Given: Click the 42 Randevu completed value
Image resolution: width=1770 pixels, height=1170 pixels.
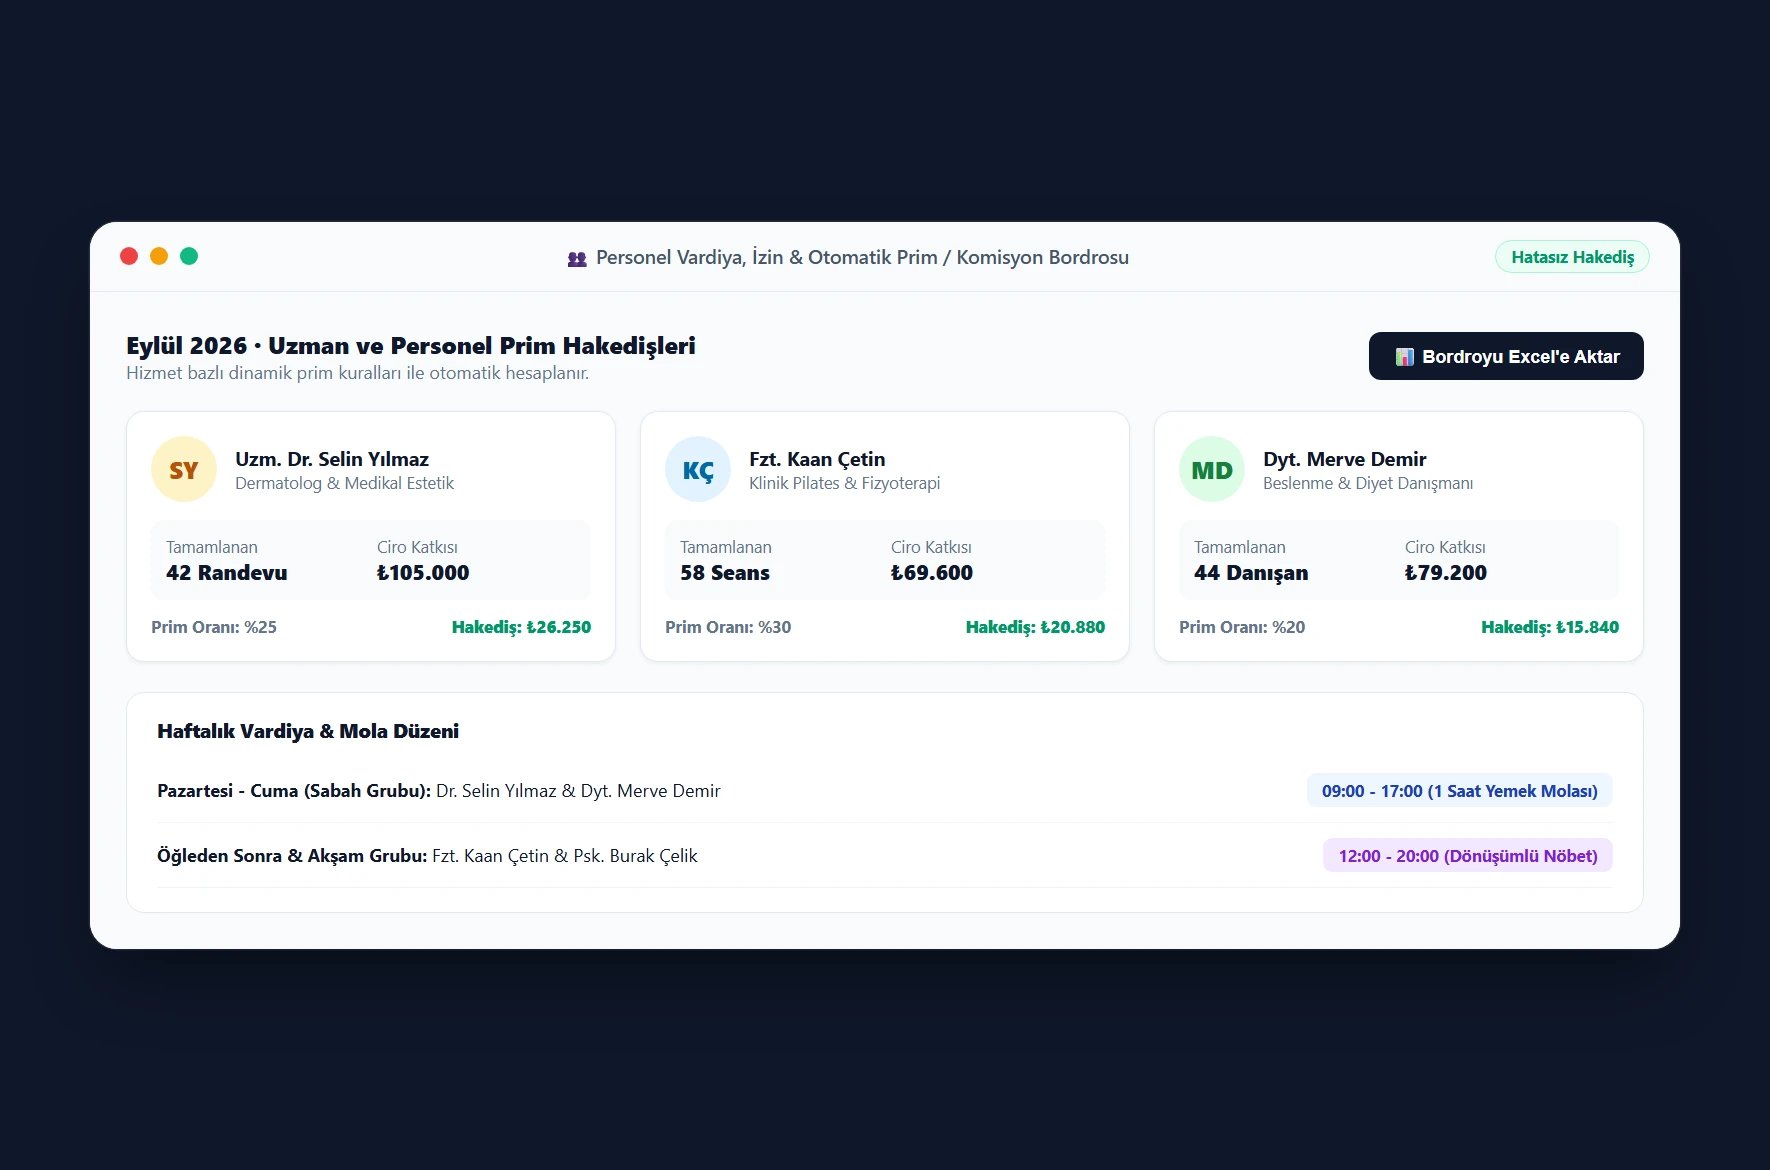Looking at the screenshot, I should (x=227, y=573).
